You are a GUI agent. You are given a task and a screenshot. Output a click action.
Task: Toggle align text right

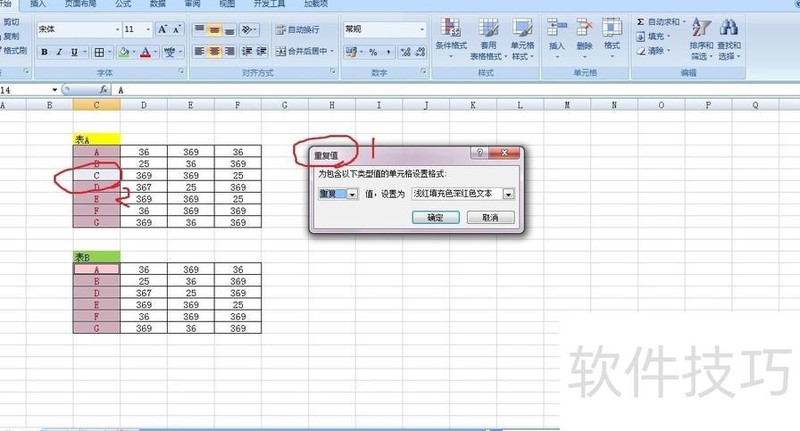pos(230,51)
